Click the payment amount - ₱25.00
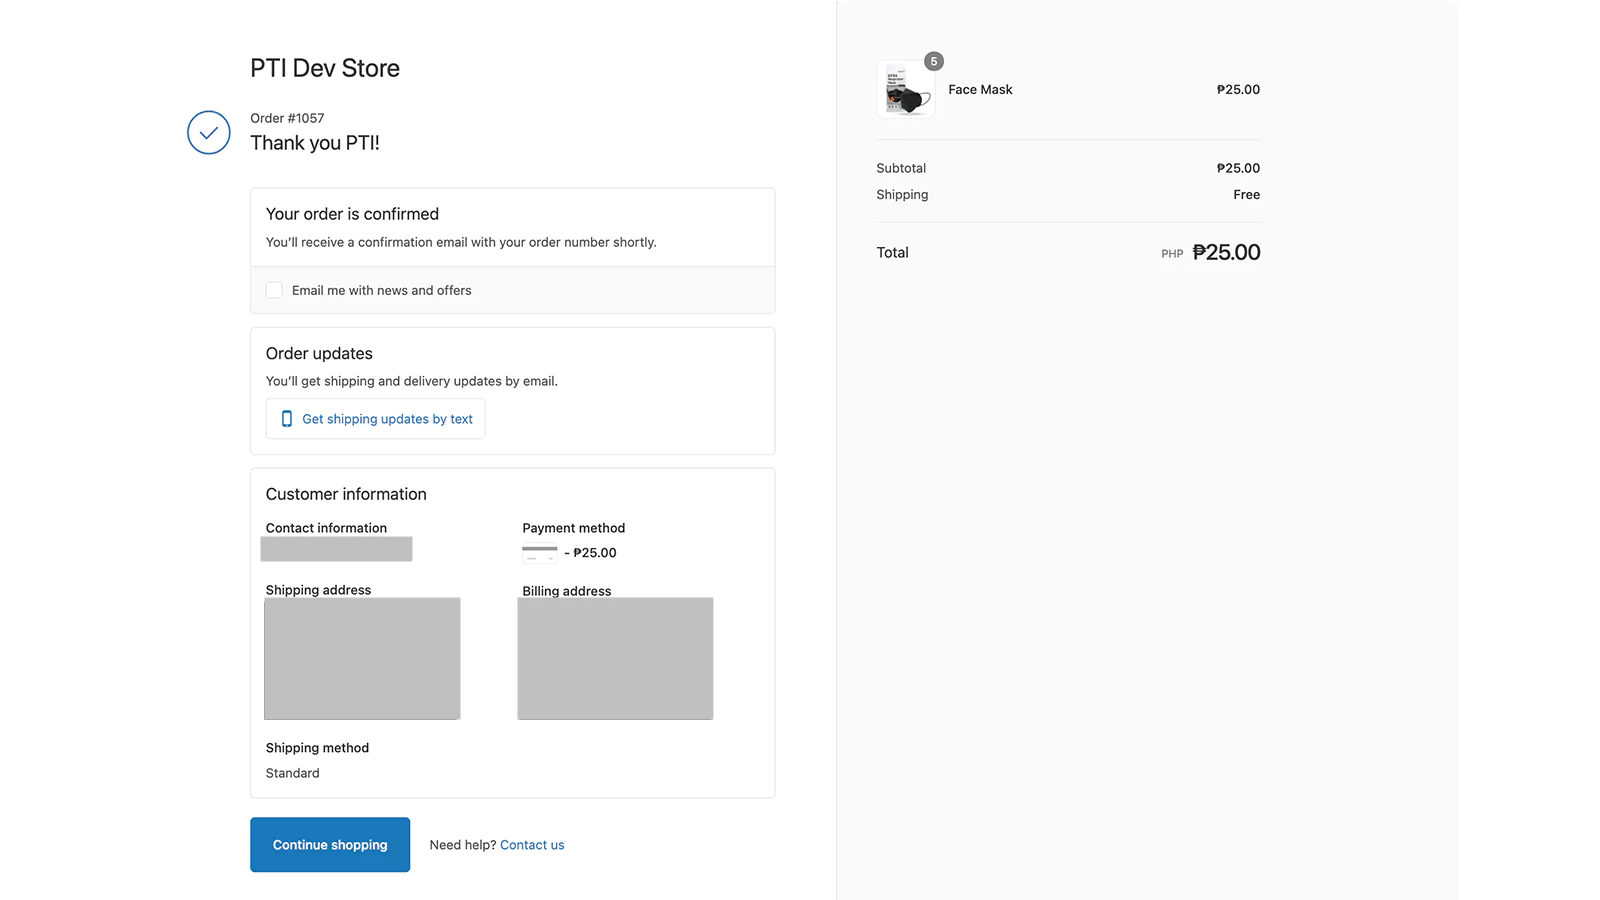 click(x=590, y=553)
